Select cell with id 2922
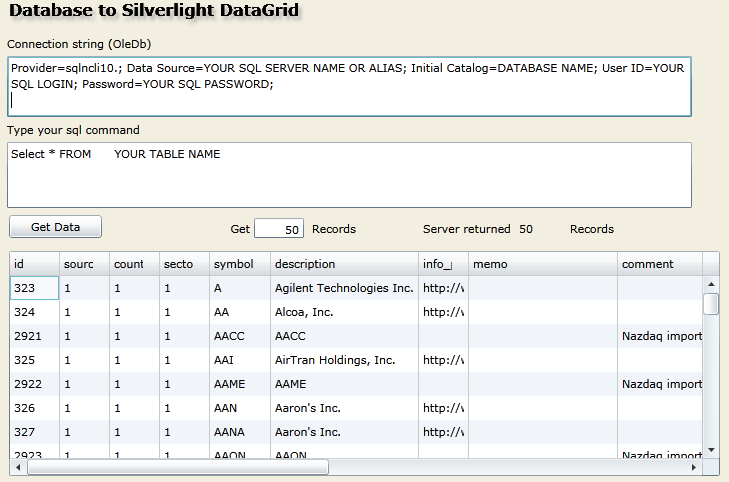 click(34, 384)
